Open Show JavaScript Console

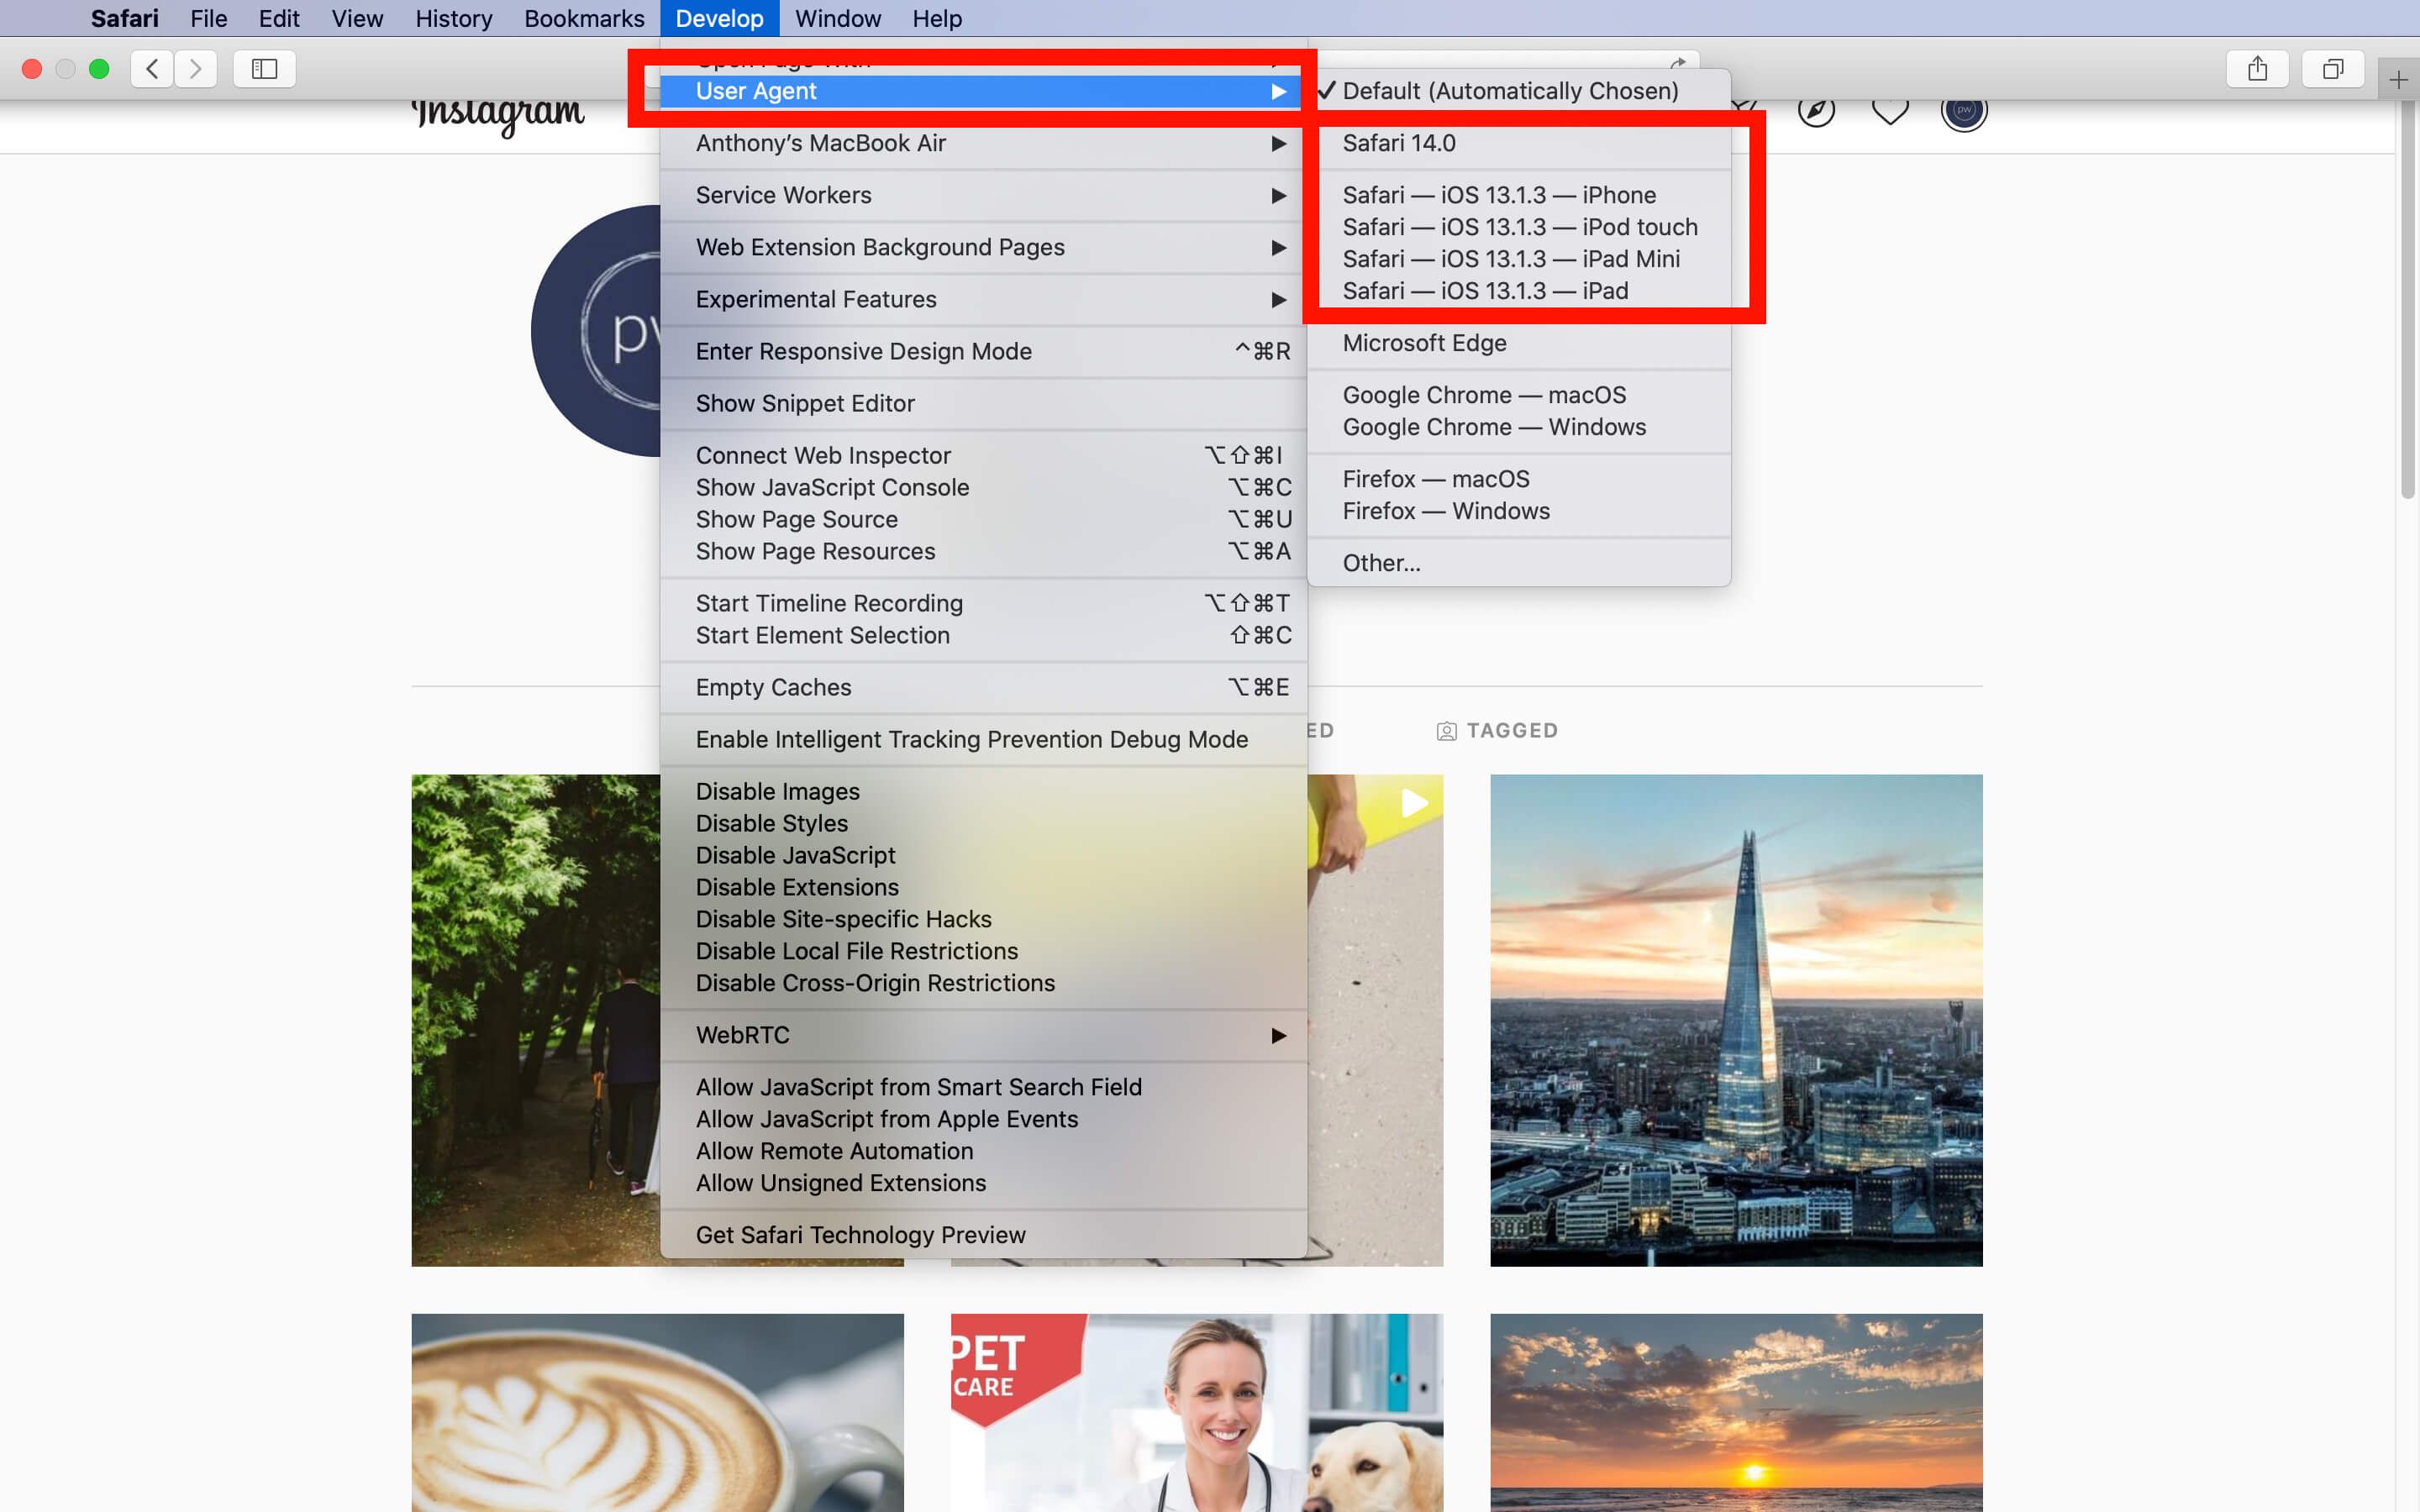(x=983, y=487)
